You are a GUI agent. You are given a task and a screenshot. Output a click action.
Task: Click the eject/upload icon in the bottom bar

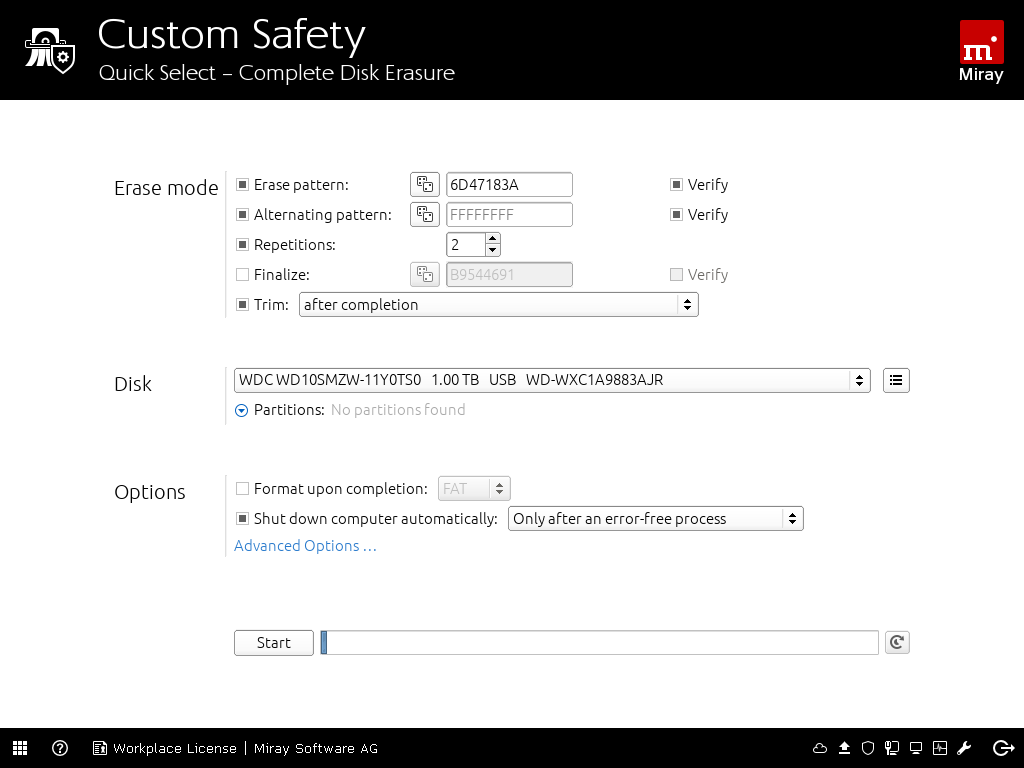[844, 748]
